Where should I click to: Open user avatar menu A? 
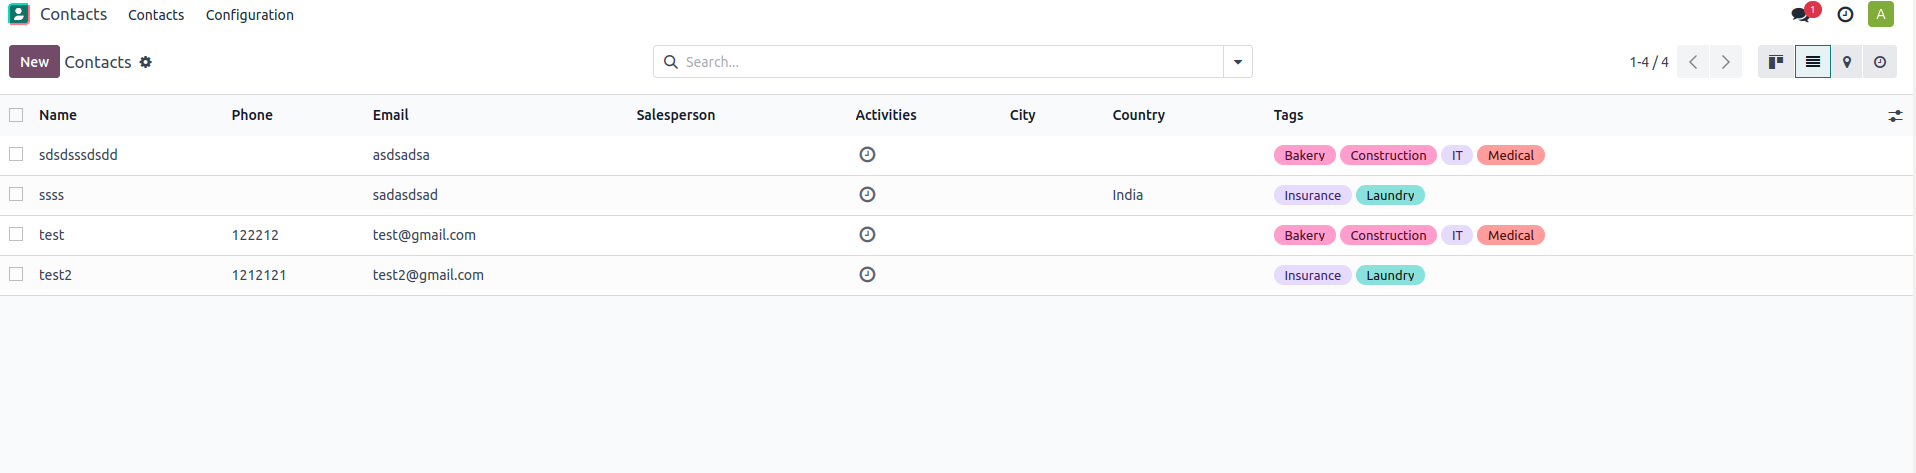click(1881, 14)
